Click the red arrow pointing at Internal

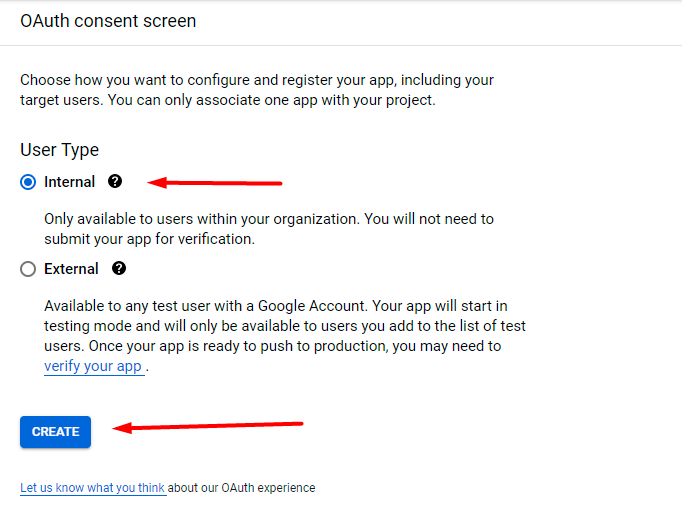[216, 183]
